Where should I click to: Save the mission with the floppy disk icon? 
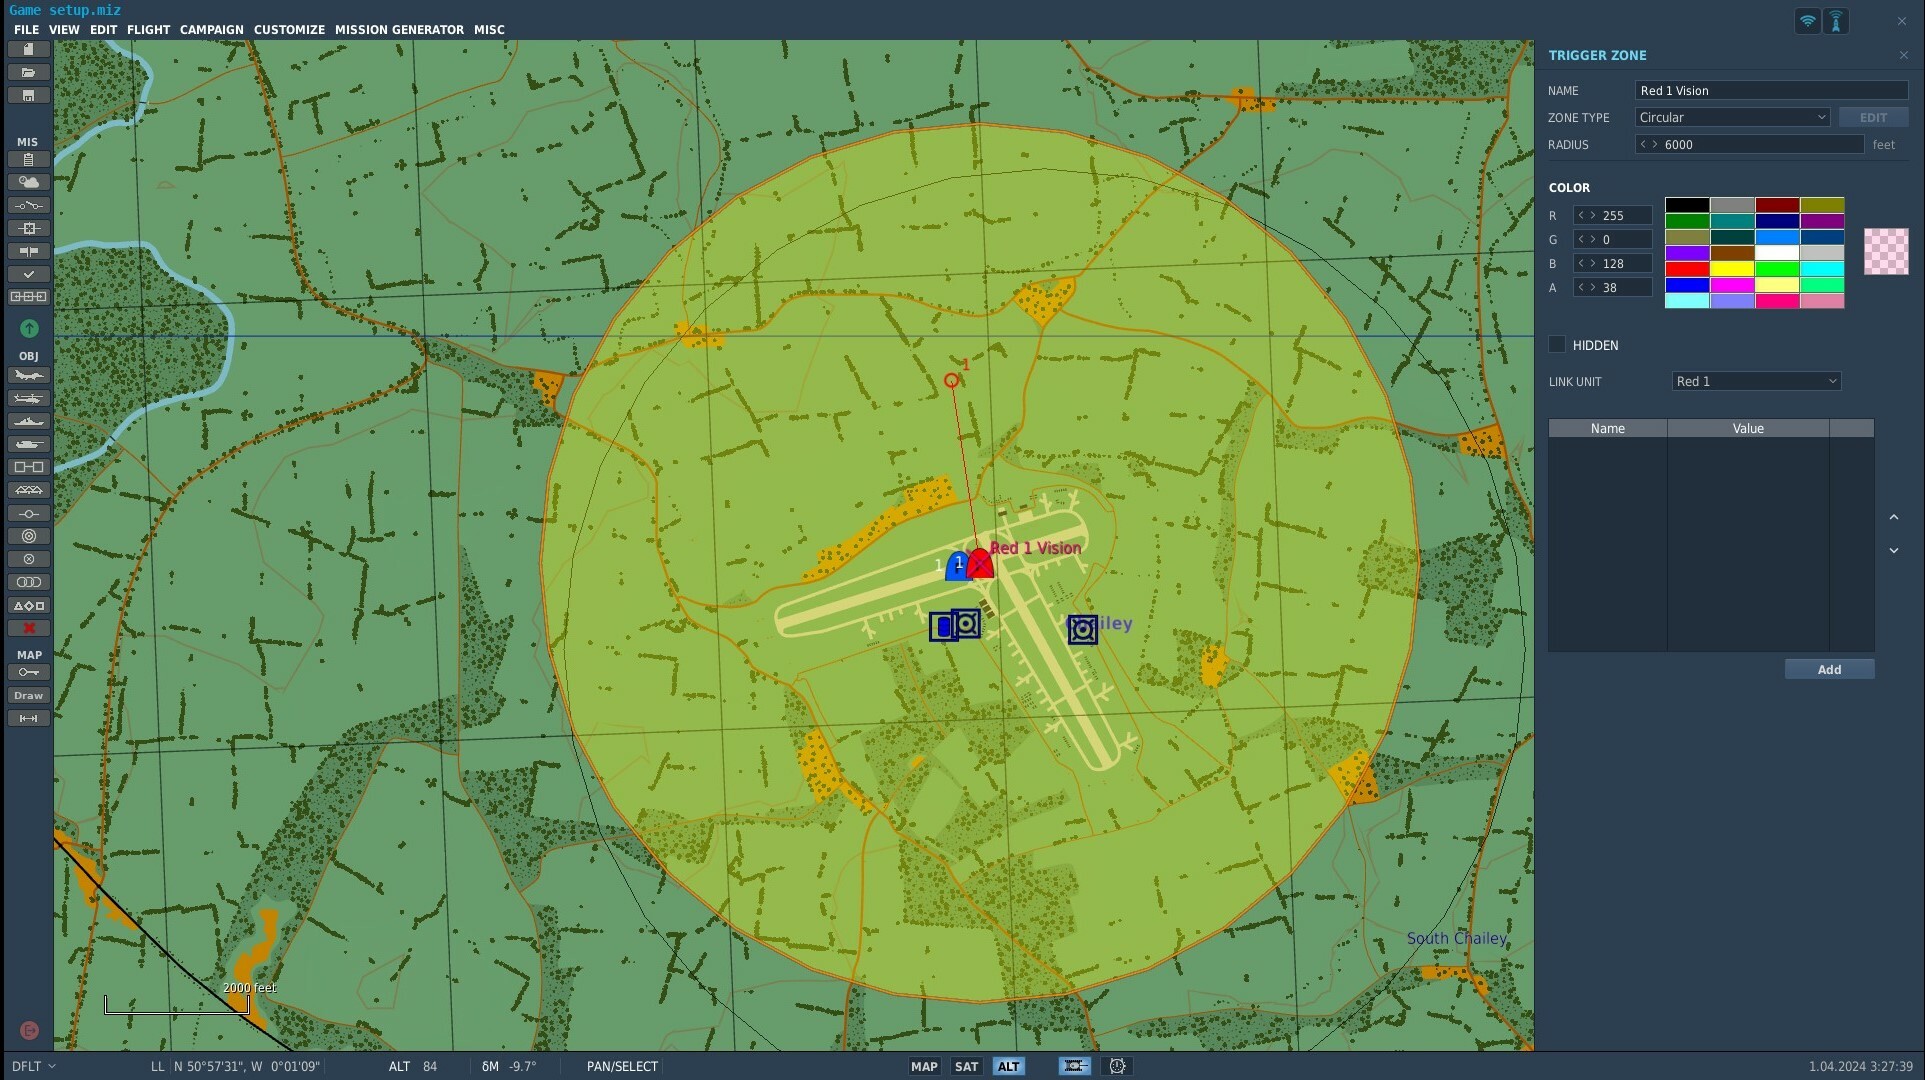(28, 95)
